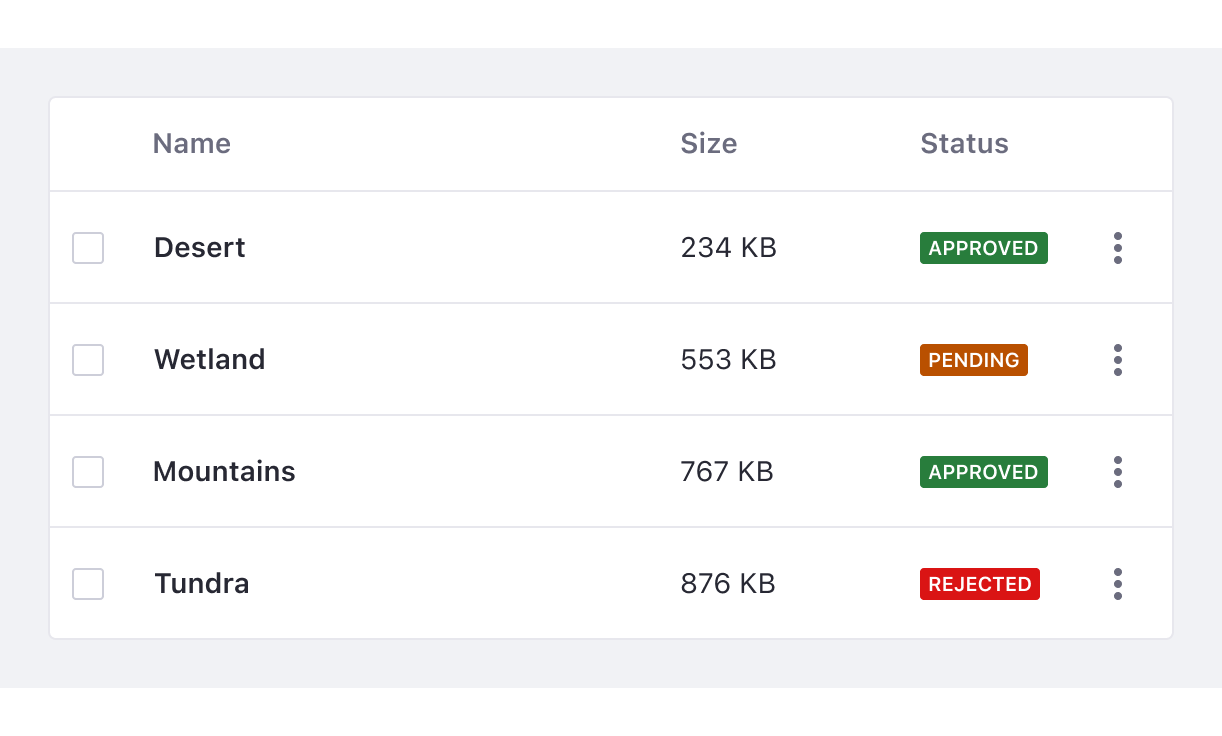The height and width of the screenshot is (736, 1222).
Task: Click the REJECTED badge for Tundra
Action: [979, 584]
